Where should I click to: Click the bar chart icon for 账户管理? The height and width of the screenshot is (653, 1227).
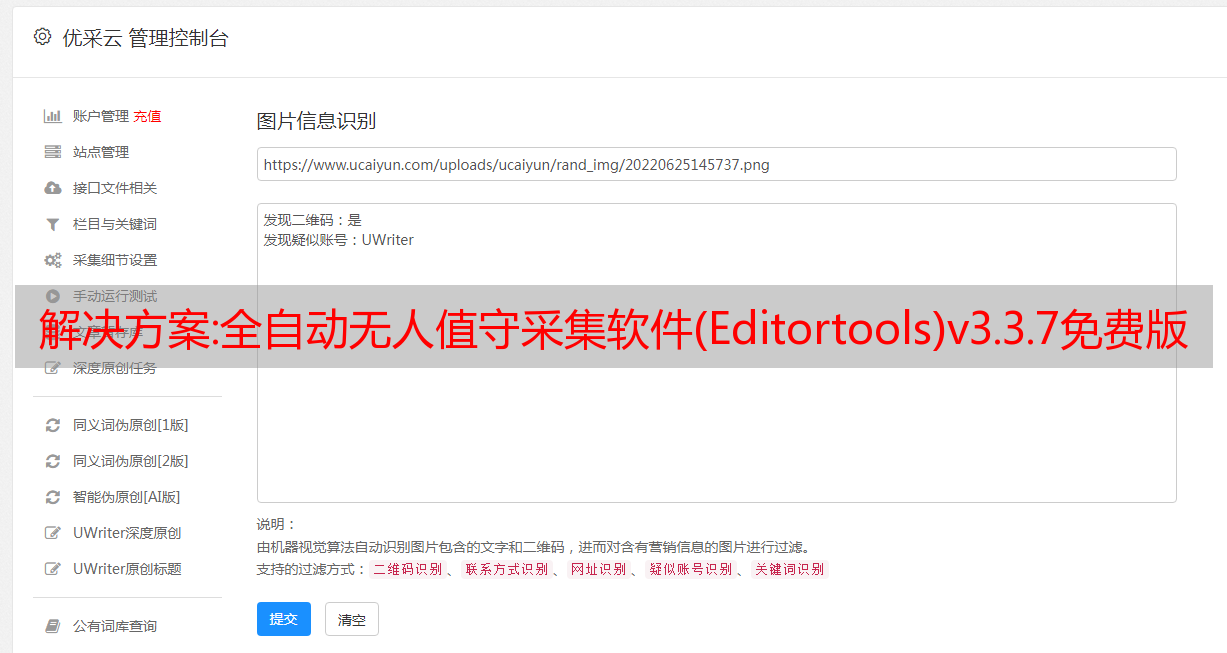pos(53,116)
